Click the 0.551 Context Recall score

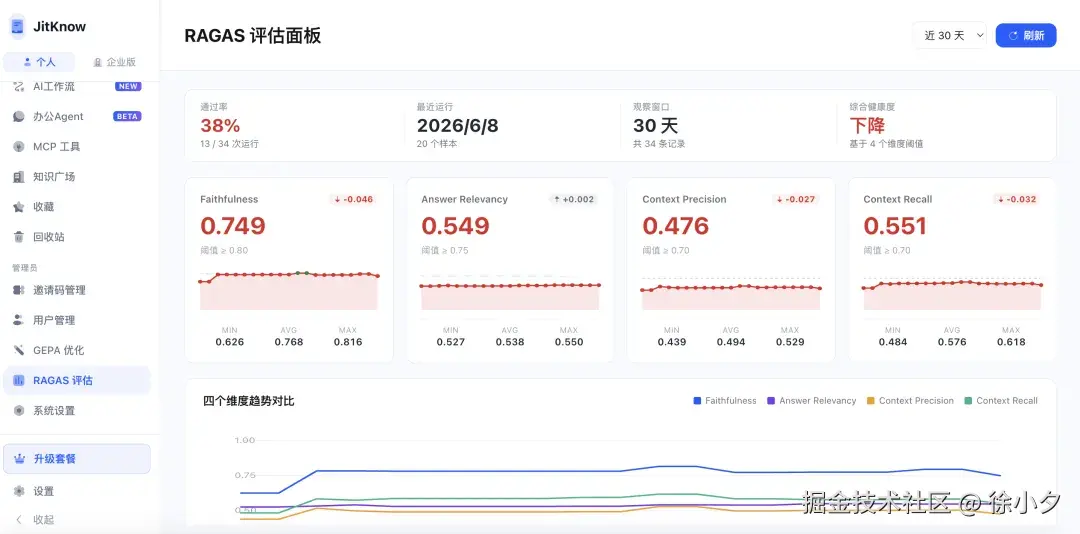[x=895, y=226]
